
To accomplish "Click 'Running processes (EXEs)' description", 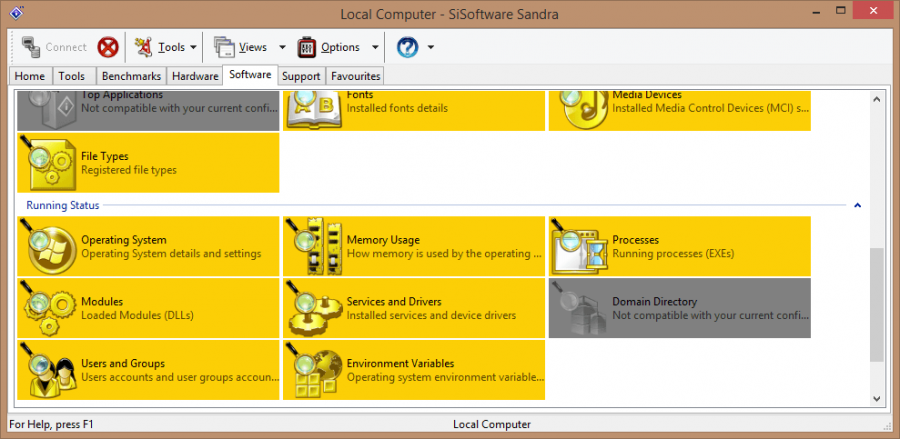I will point(673,253).
